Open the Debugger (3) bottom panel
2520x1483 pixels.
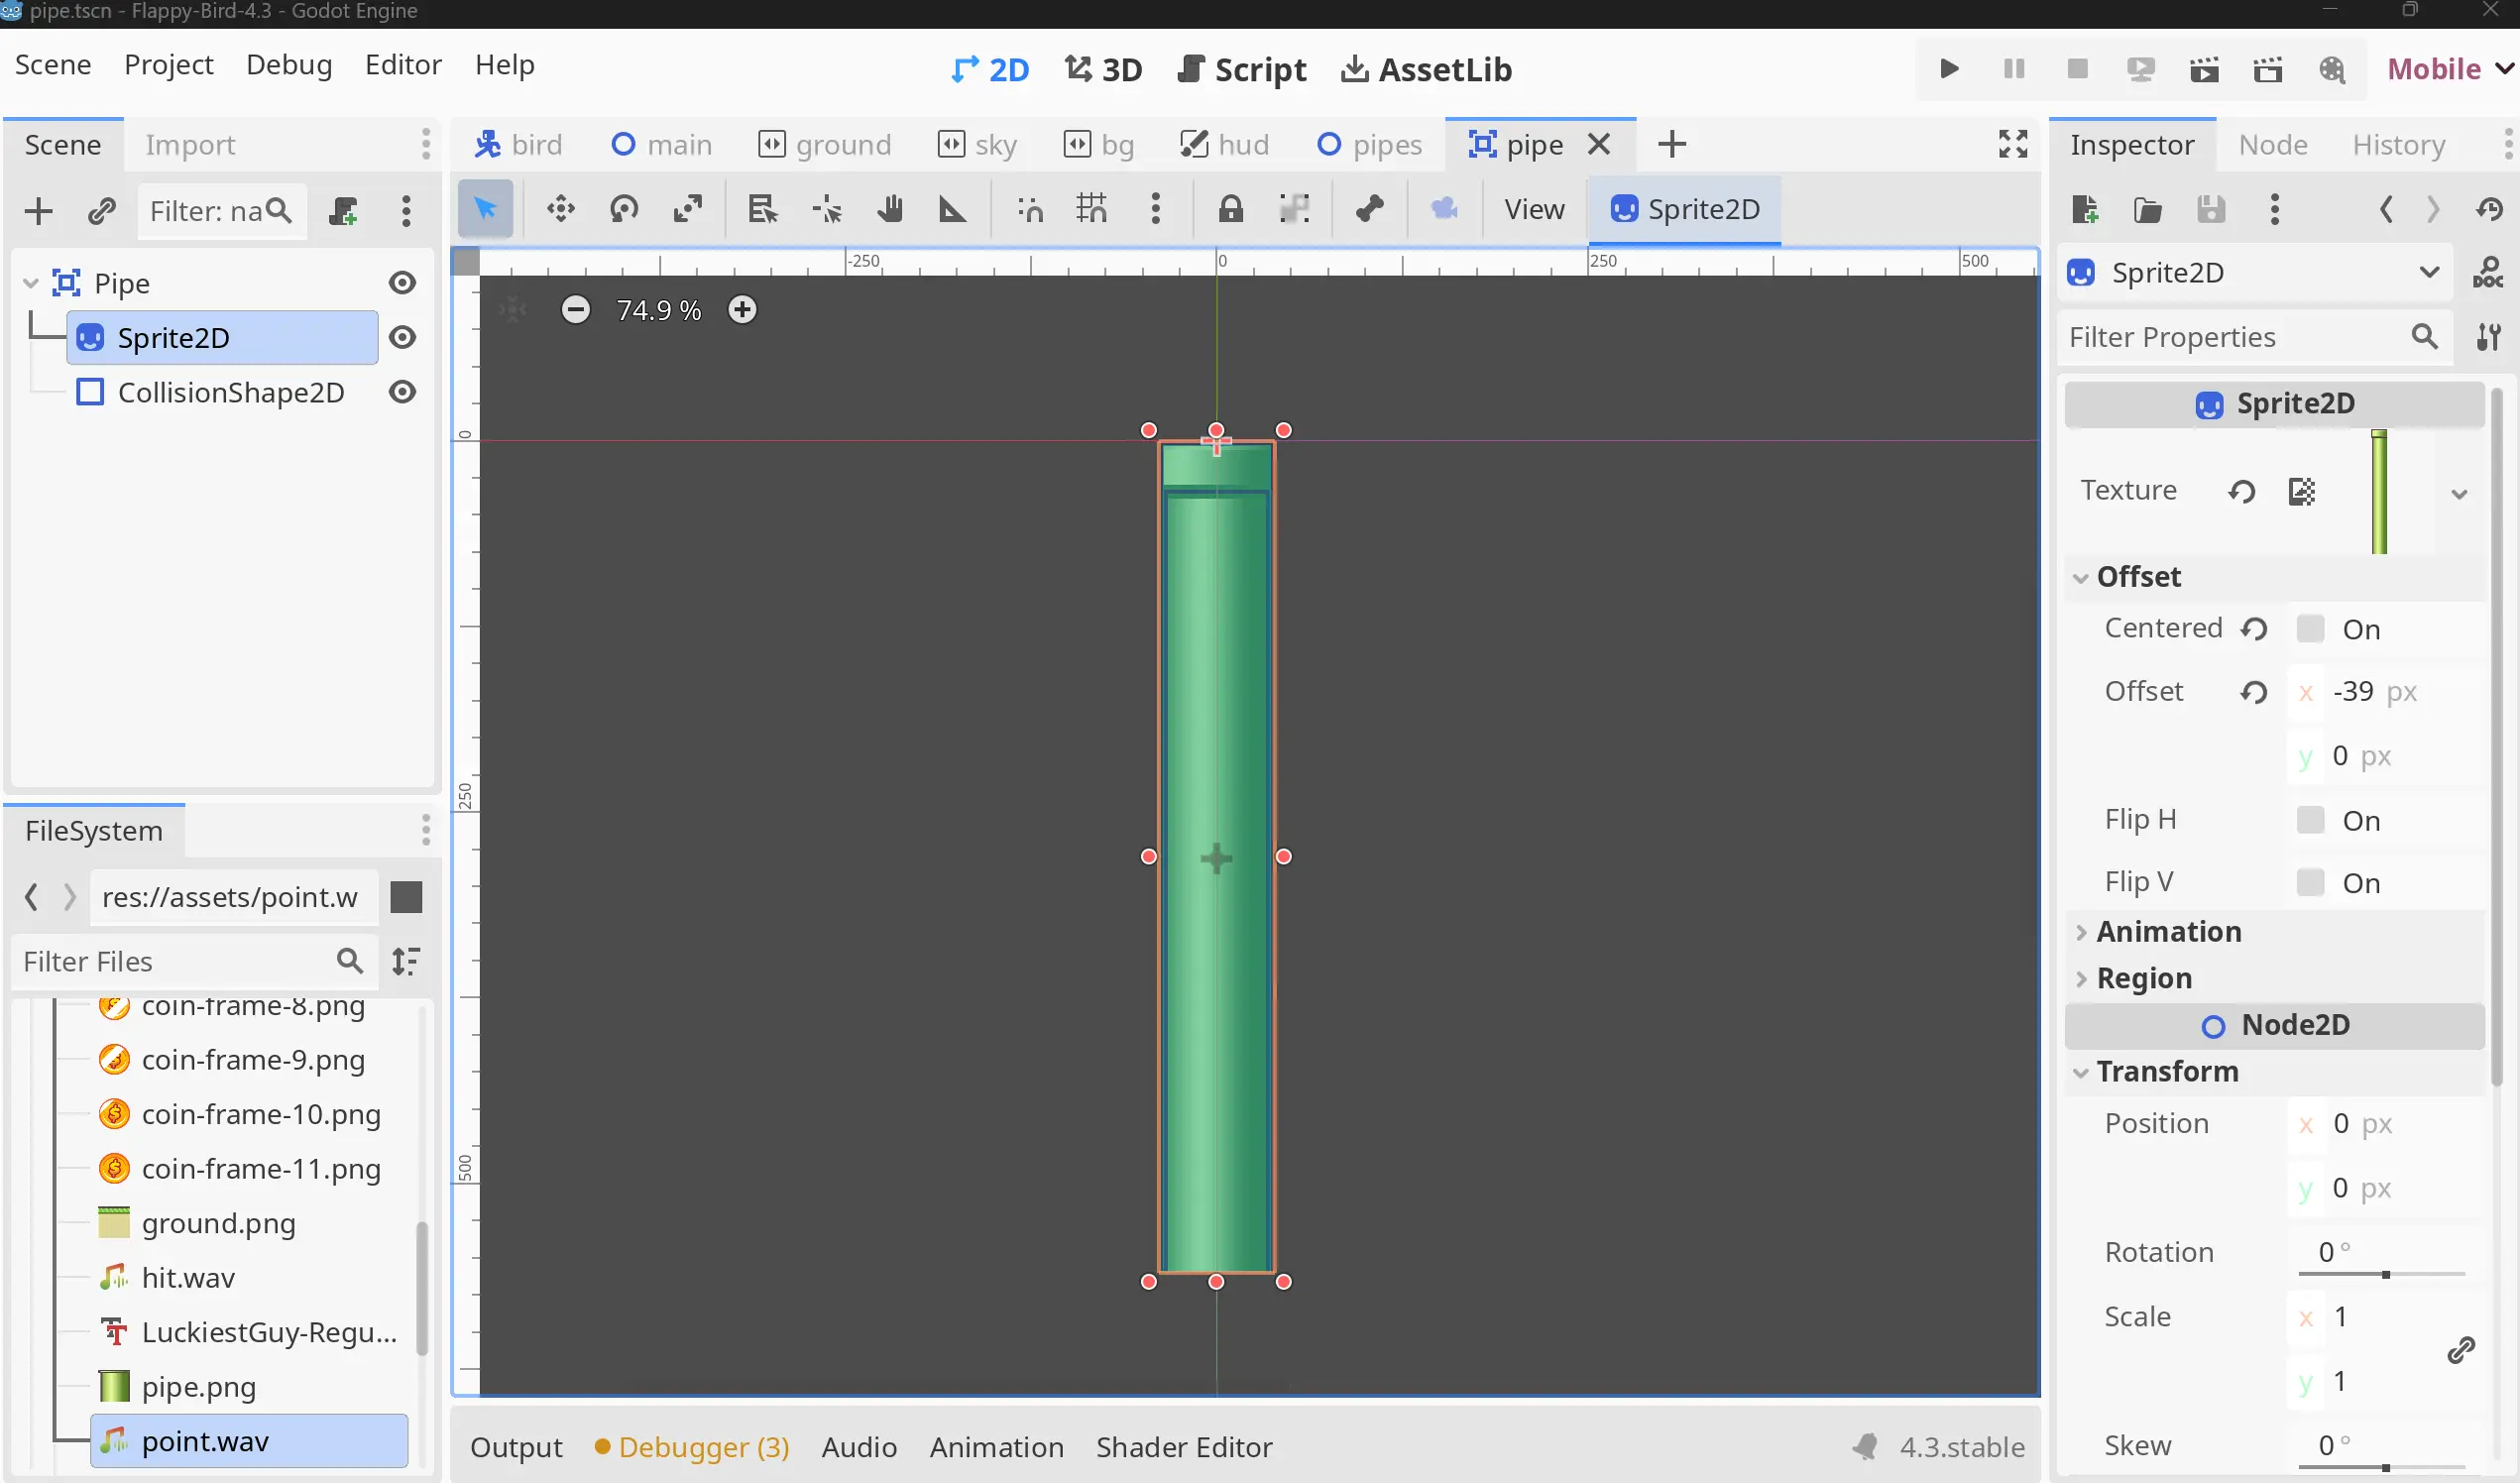tap(692, 1447)
